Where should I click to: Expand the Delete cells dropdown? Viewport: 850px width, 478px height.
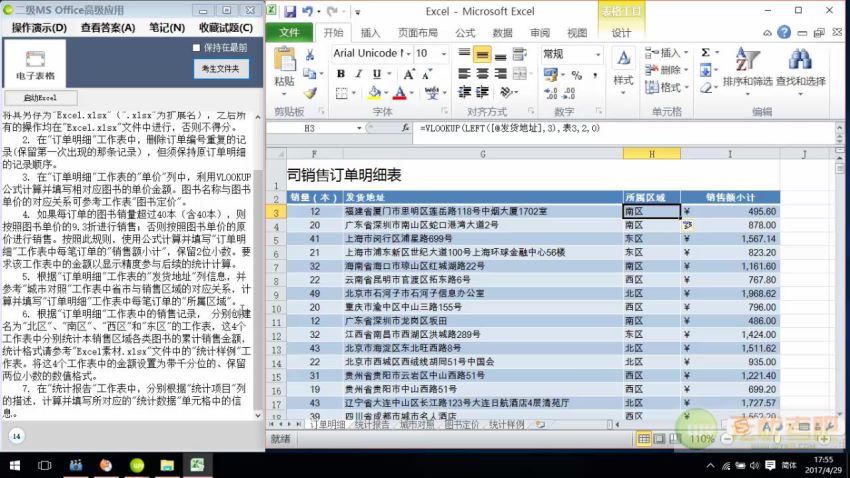(x=686, y=70)
